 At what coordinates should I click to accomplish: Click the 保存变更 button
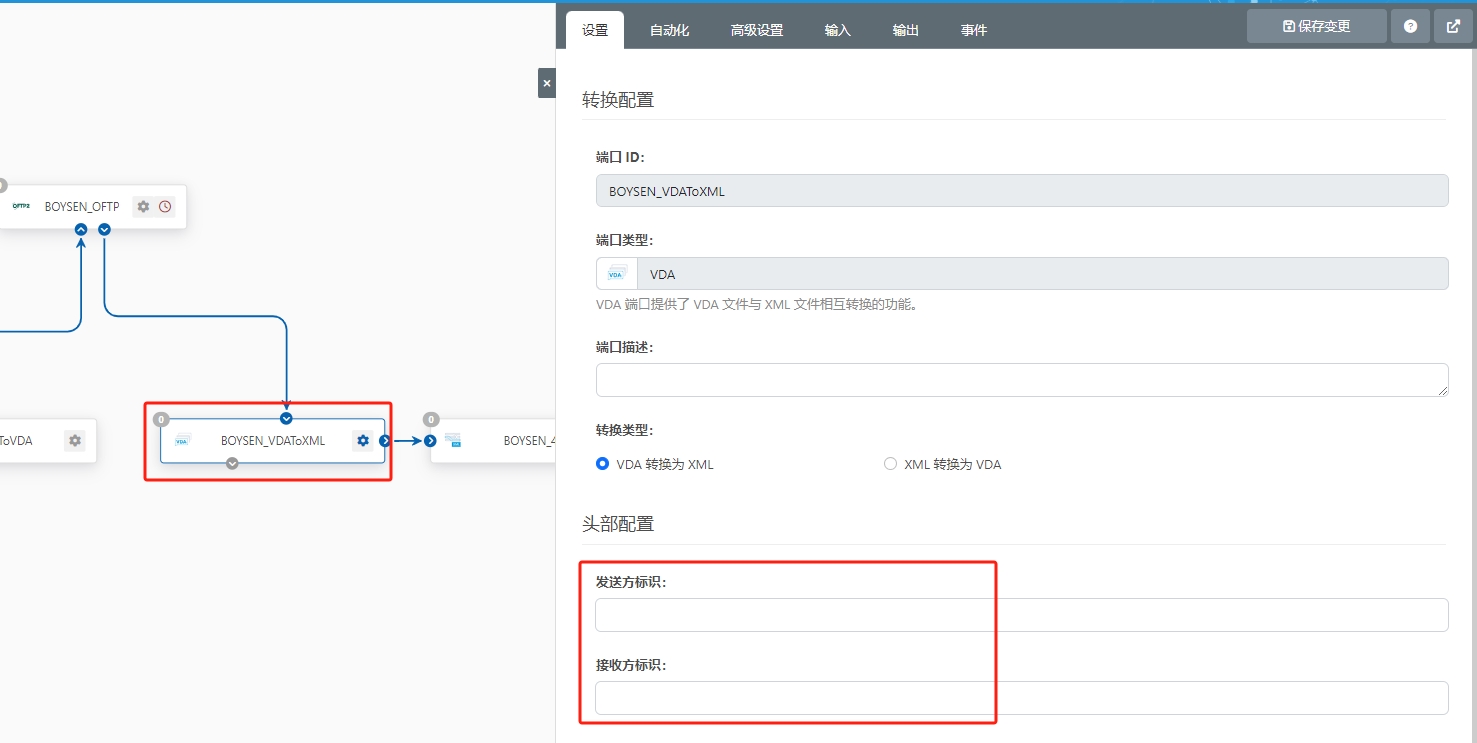[1316, 27]
